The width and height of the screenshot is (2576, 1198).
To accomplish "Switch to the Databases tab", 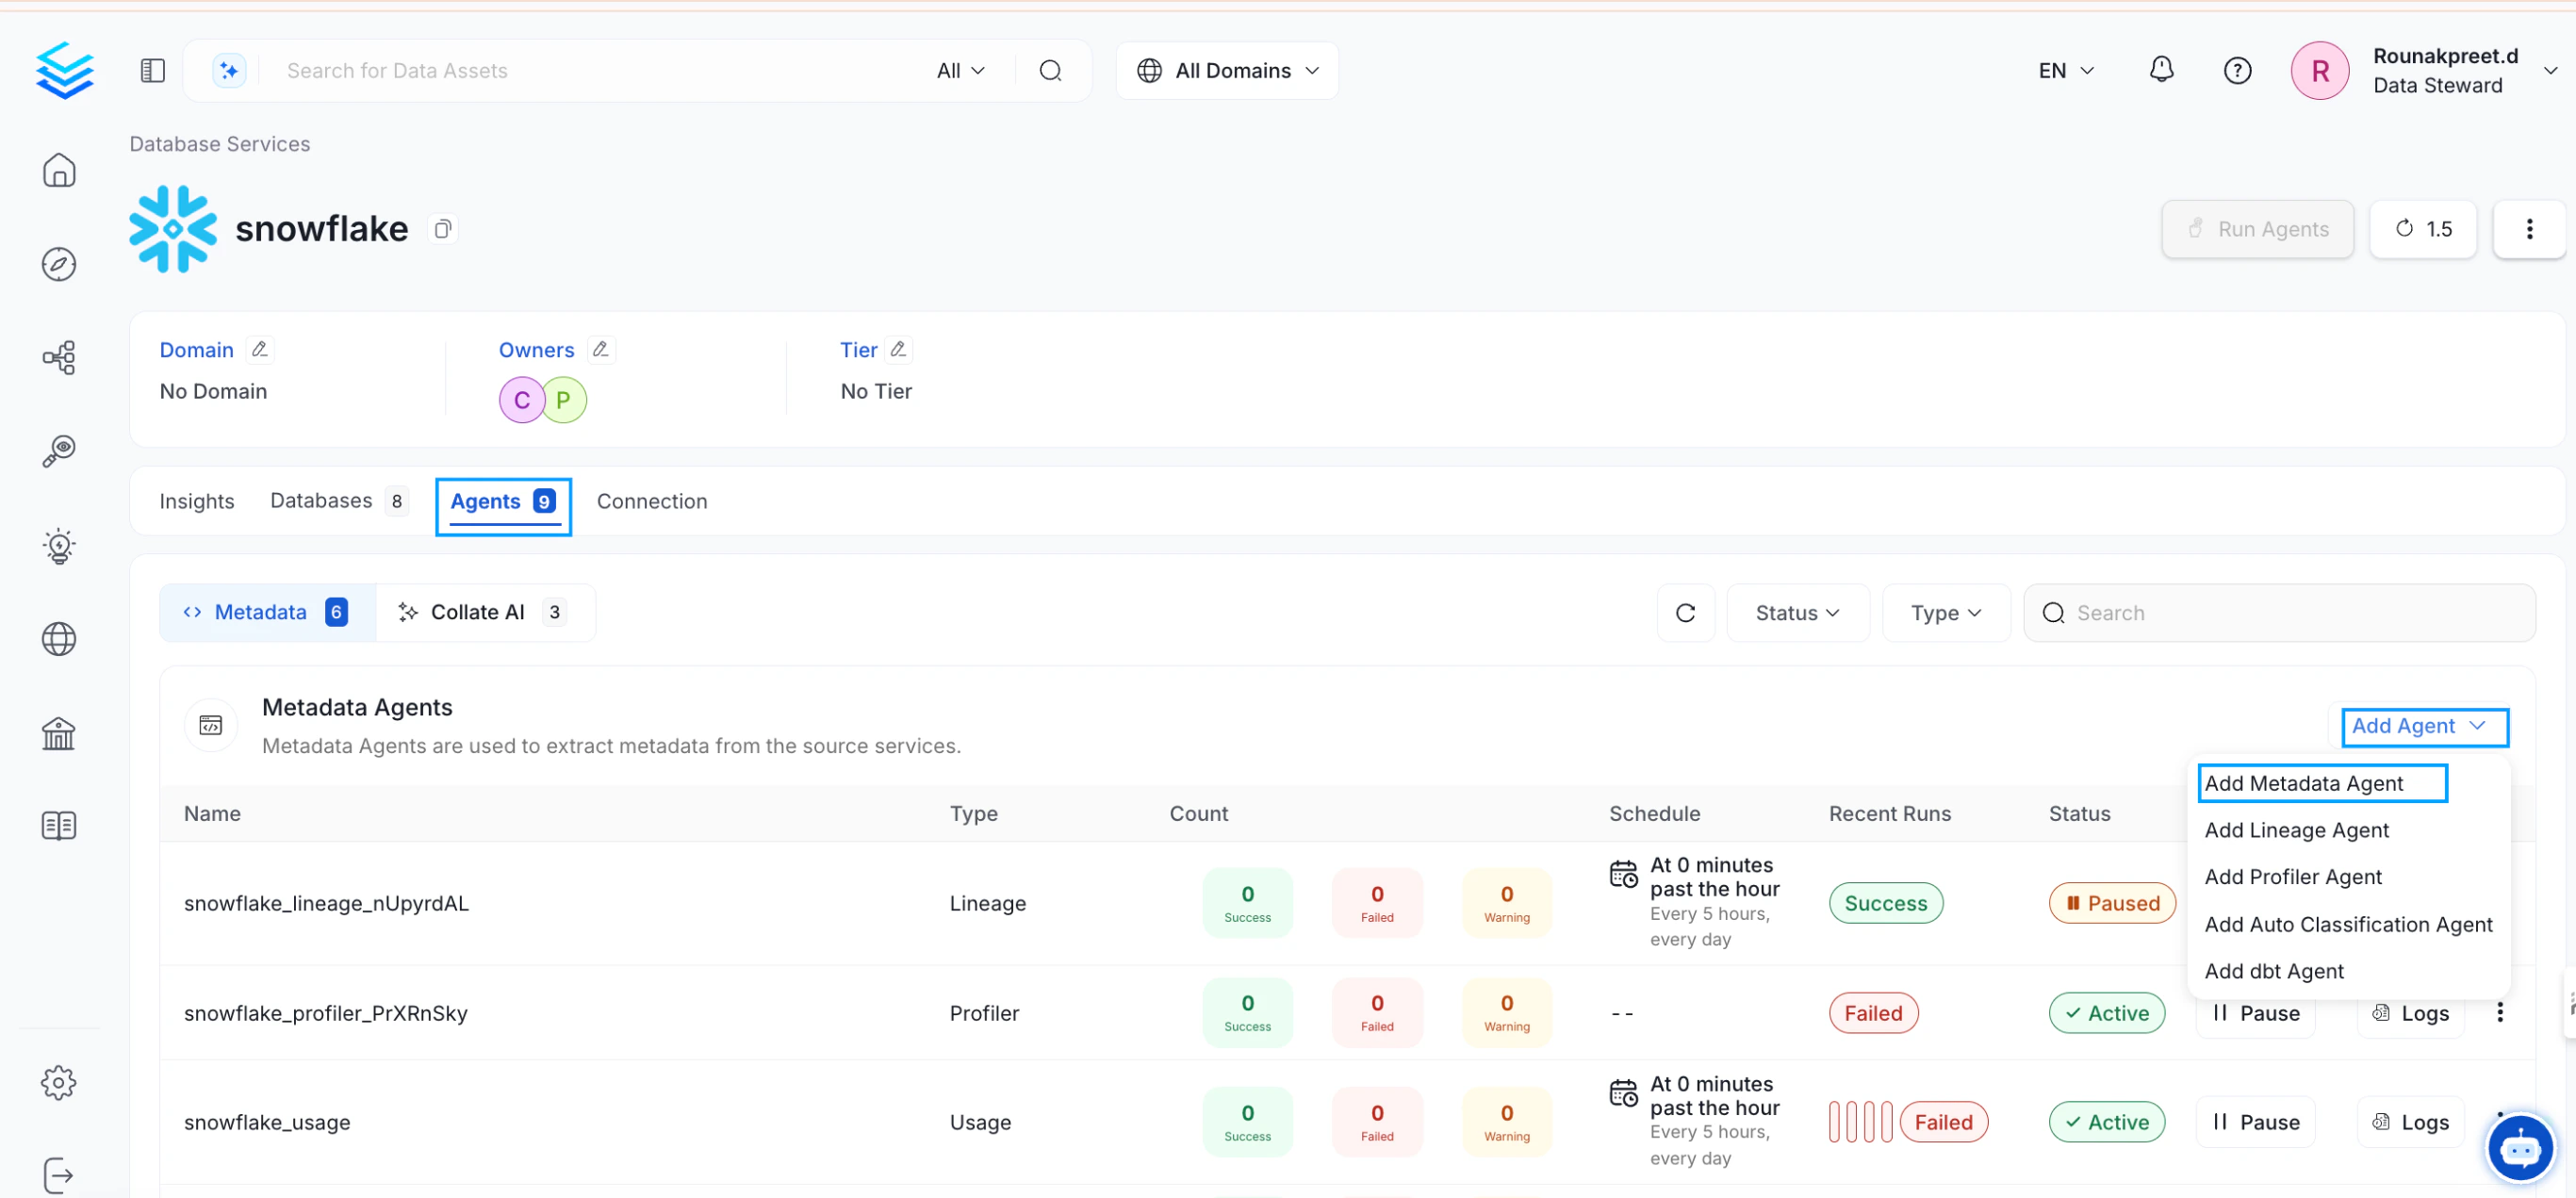I will point(339,501).
